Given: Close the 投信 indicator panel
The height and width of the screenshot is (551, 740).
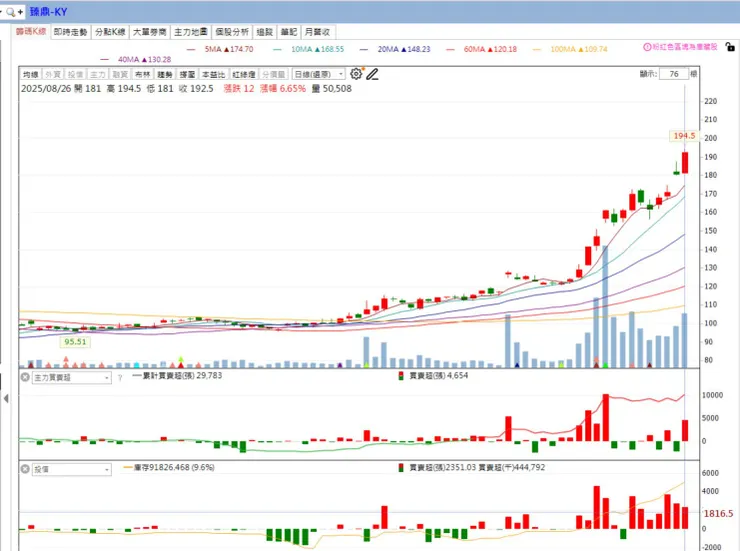Looking at the screenshot, I should point(25,469).
